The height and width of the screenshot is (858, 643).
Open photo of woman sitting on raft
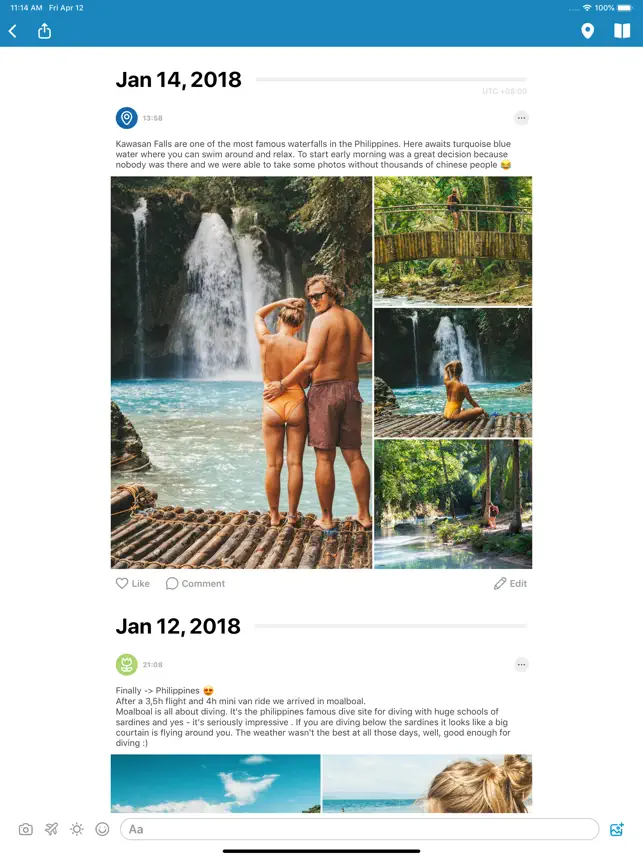453,373
